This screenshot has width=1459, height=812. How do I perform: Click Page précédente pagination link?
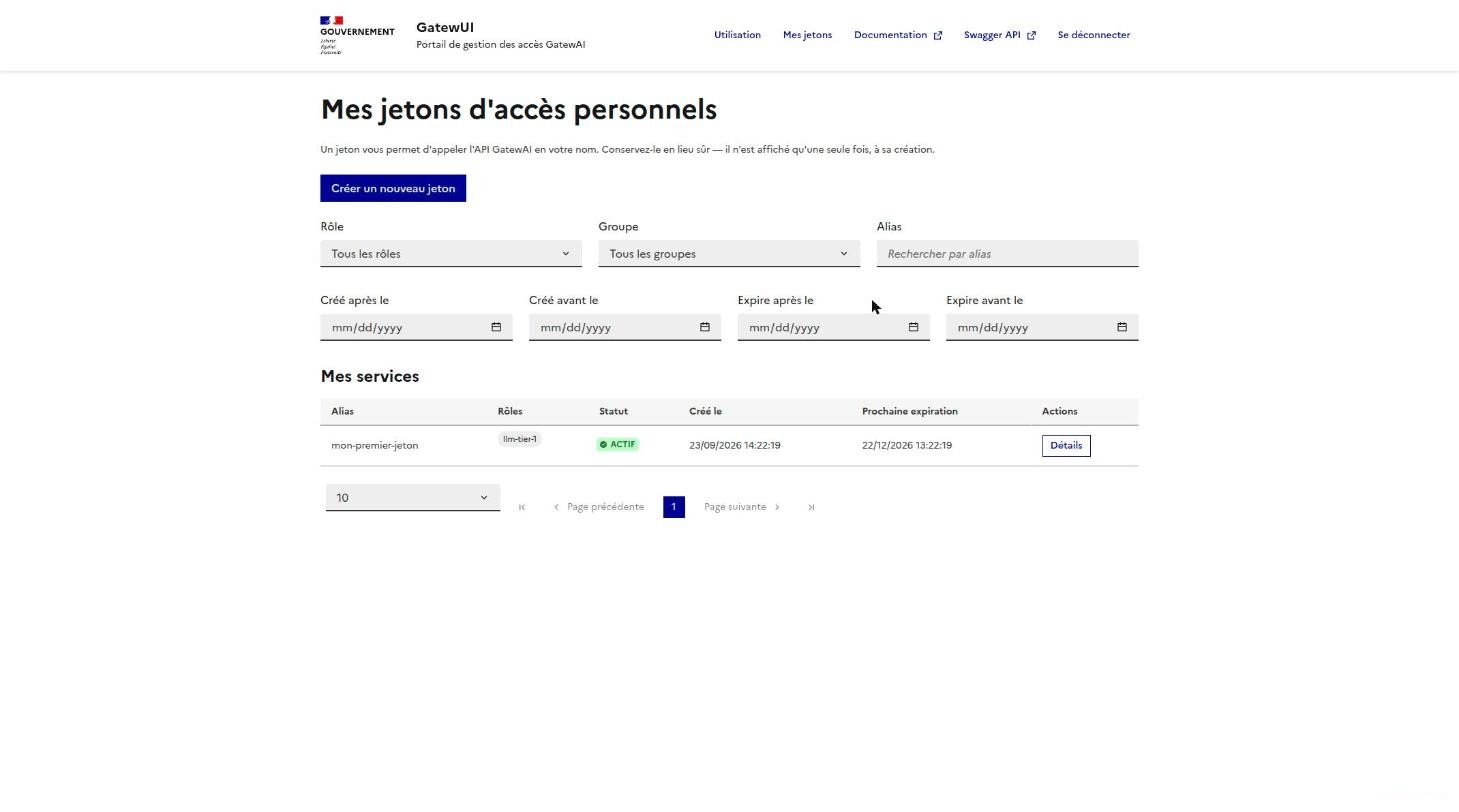click(x=599, y=507)
